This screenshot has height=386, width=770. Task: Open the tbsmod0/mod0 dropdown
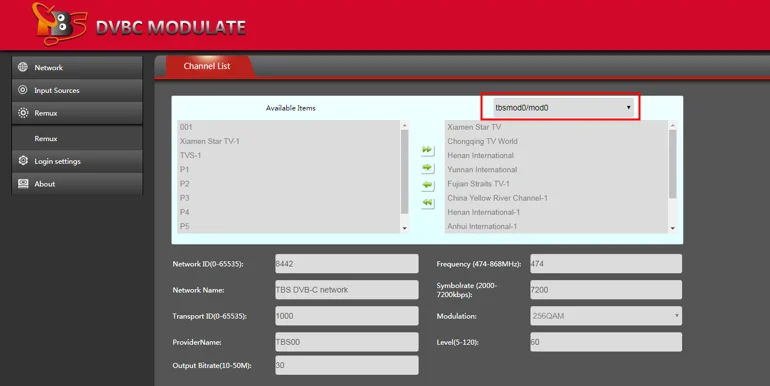coord(563,108)
